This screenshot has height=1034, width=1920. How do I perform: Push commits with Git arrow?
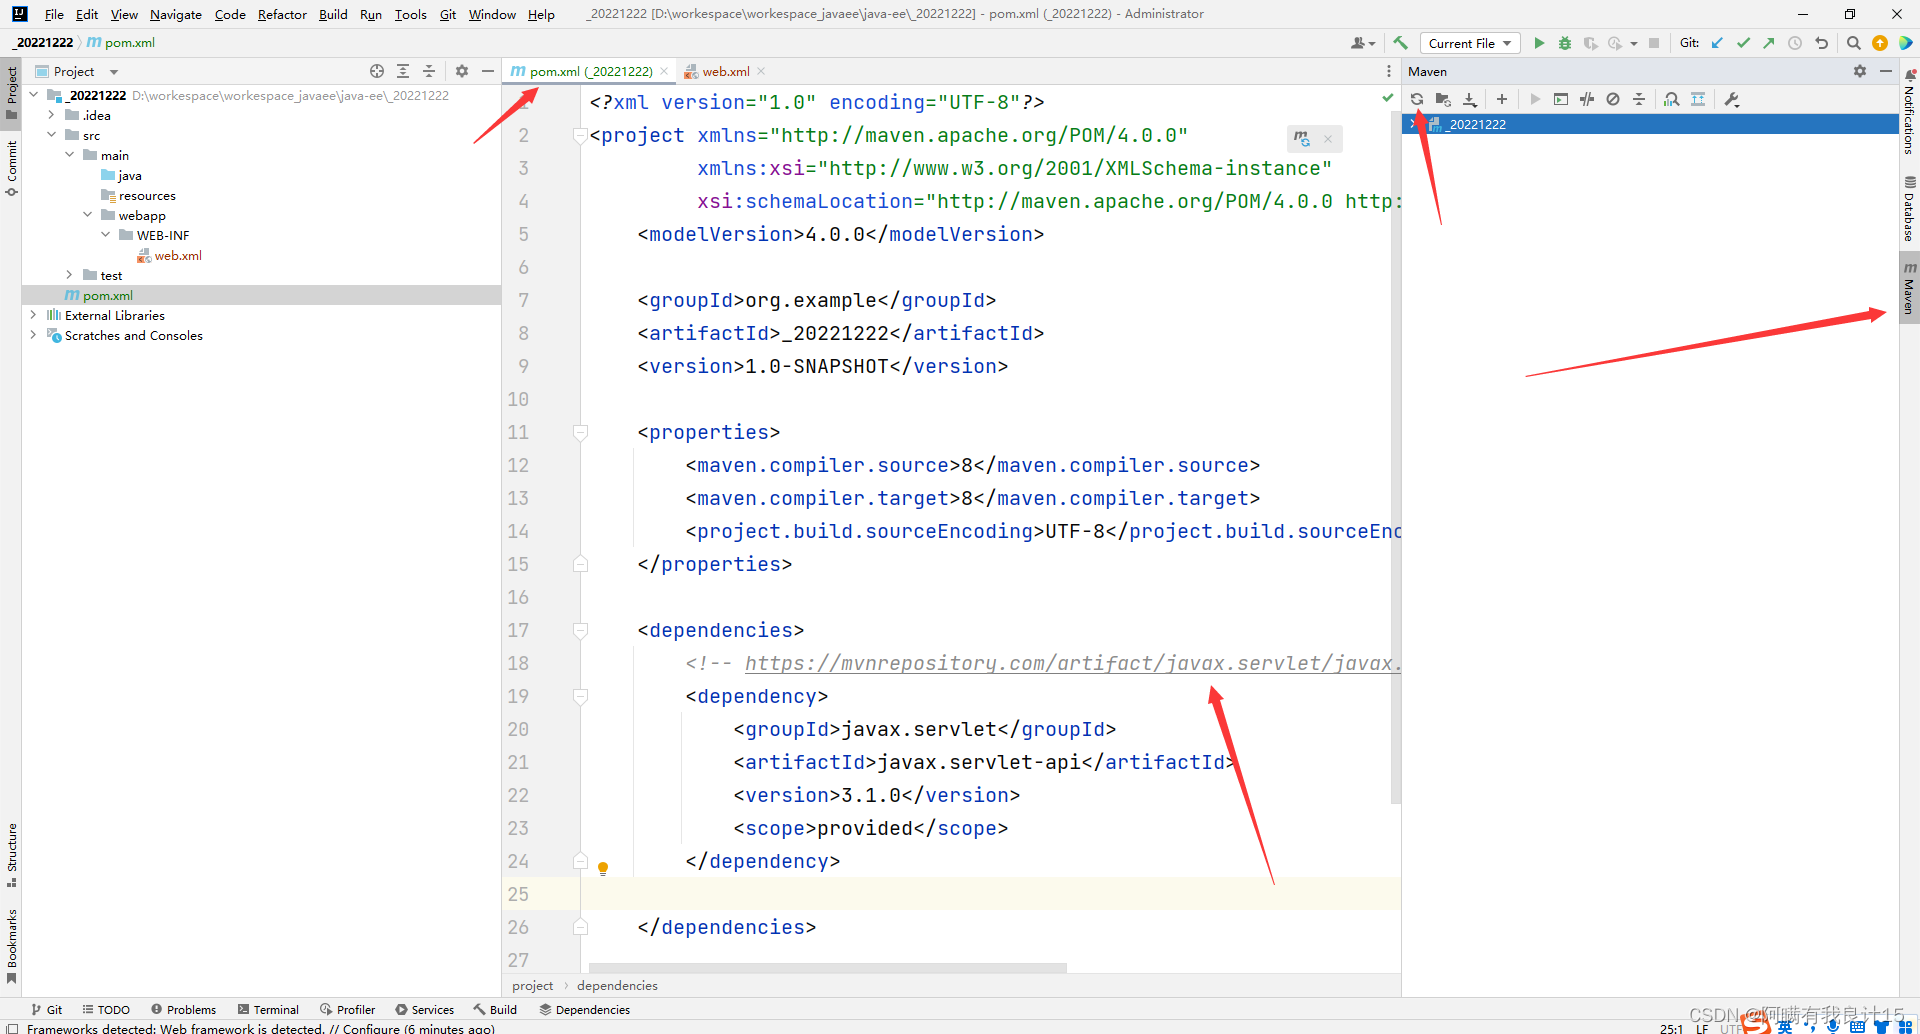click(1769, 43)
